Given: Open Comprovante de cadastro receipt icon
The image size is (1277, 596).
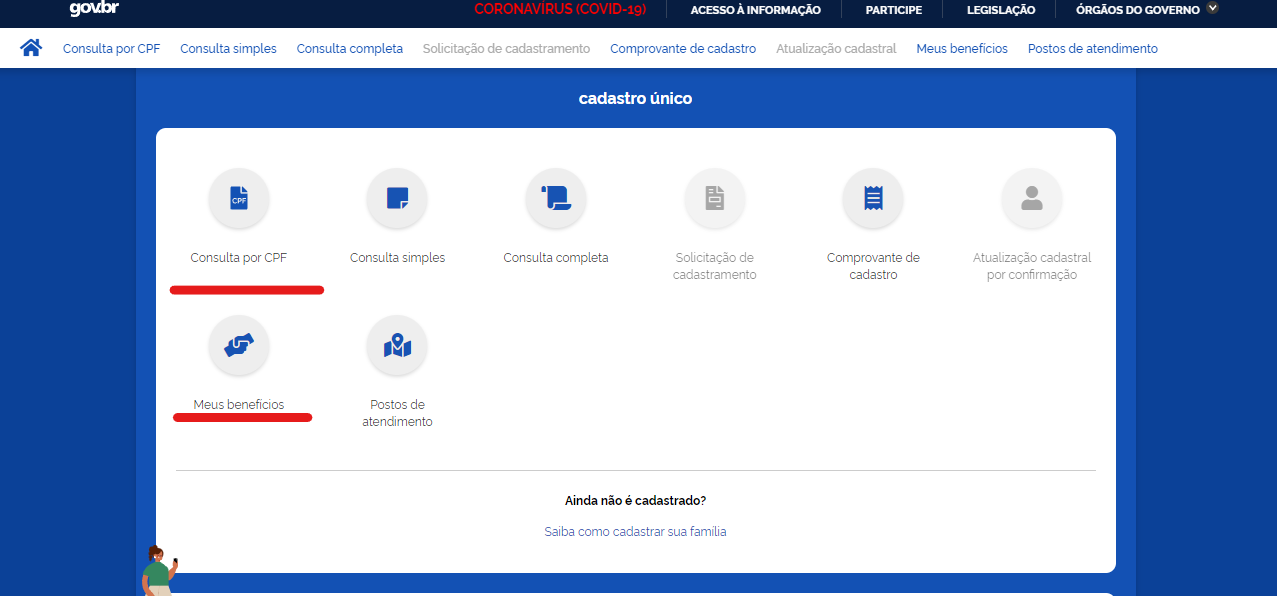Looking at the screenshot, I should [x=872, y=198].
